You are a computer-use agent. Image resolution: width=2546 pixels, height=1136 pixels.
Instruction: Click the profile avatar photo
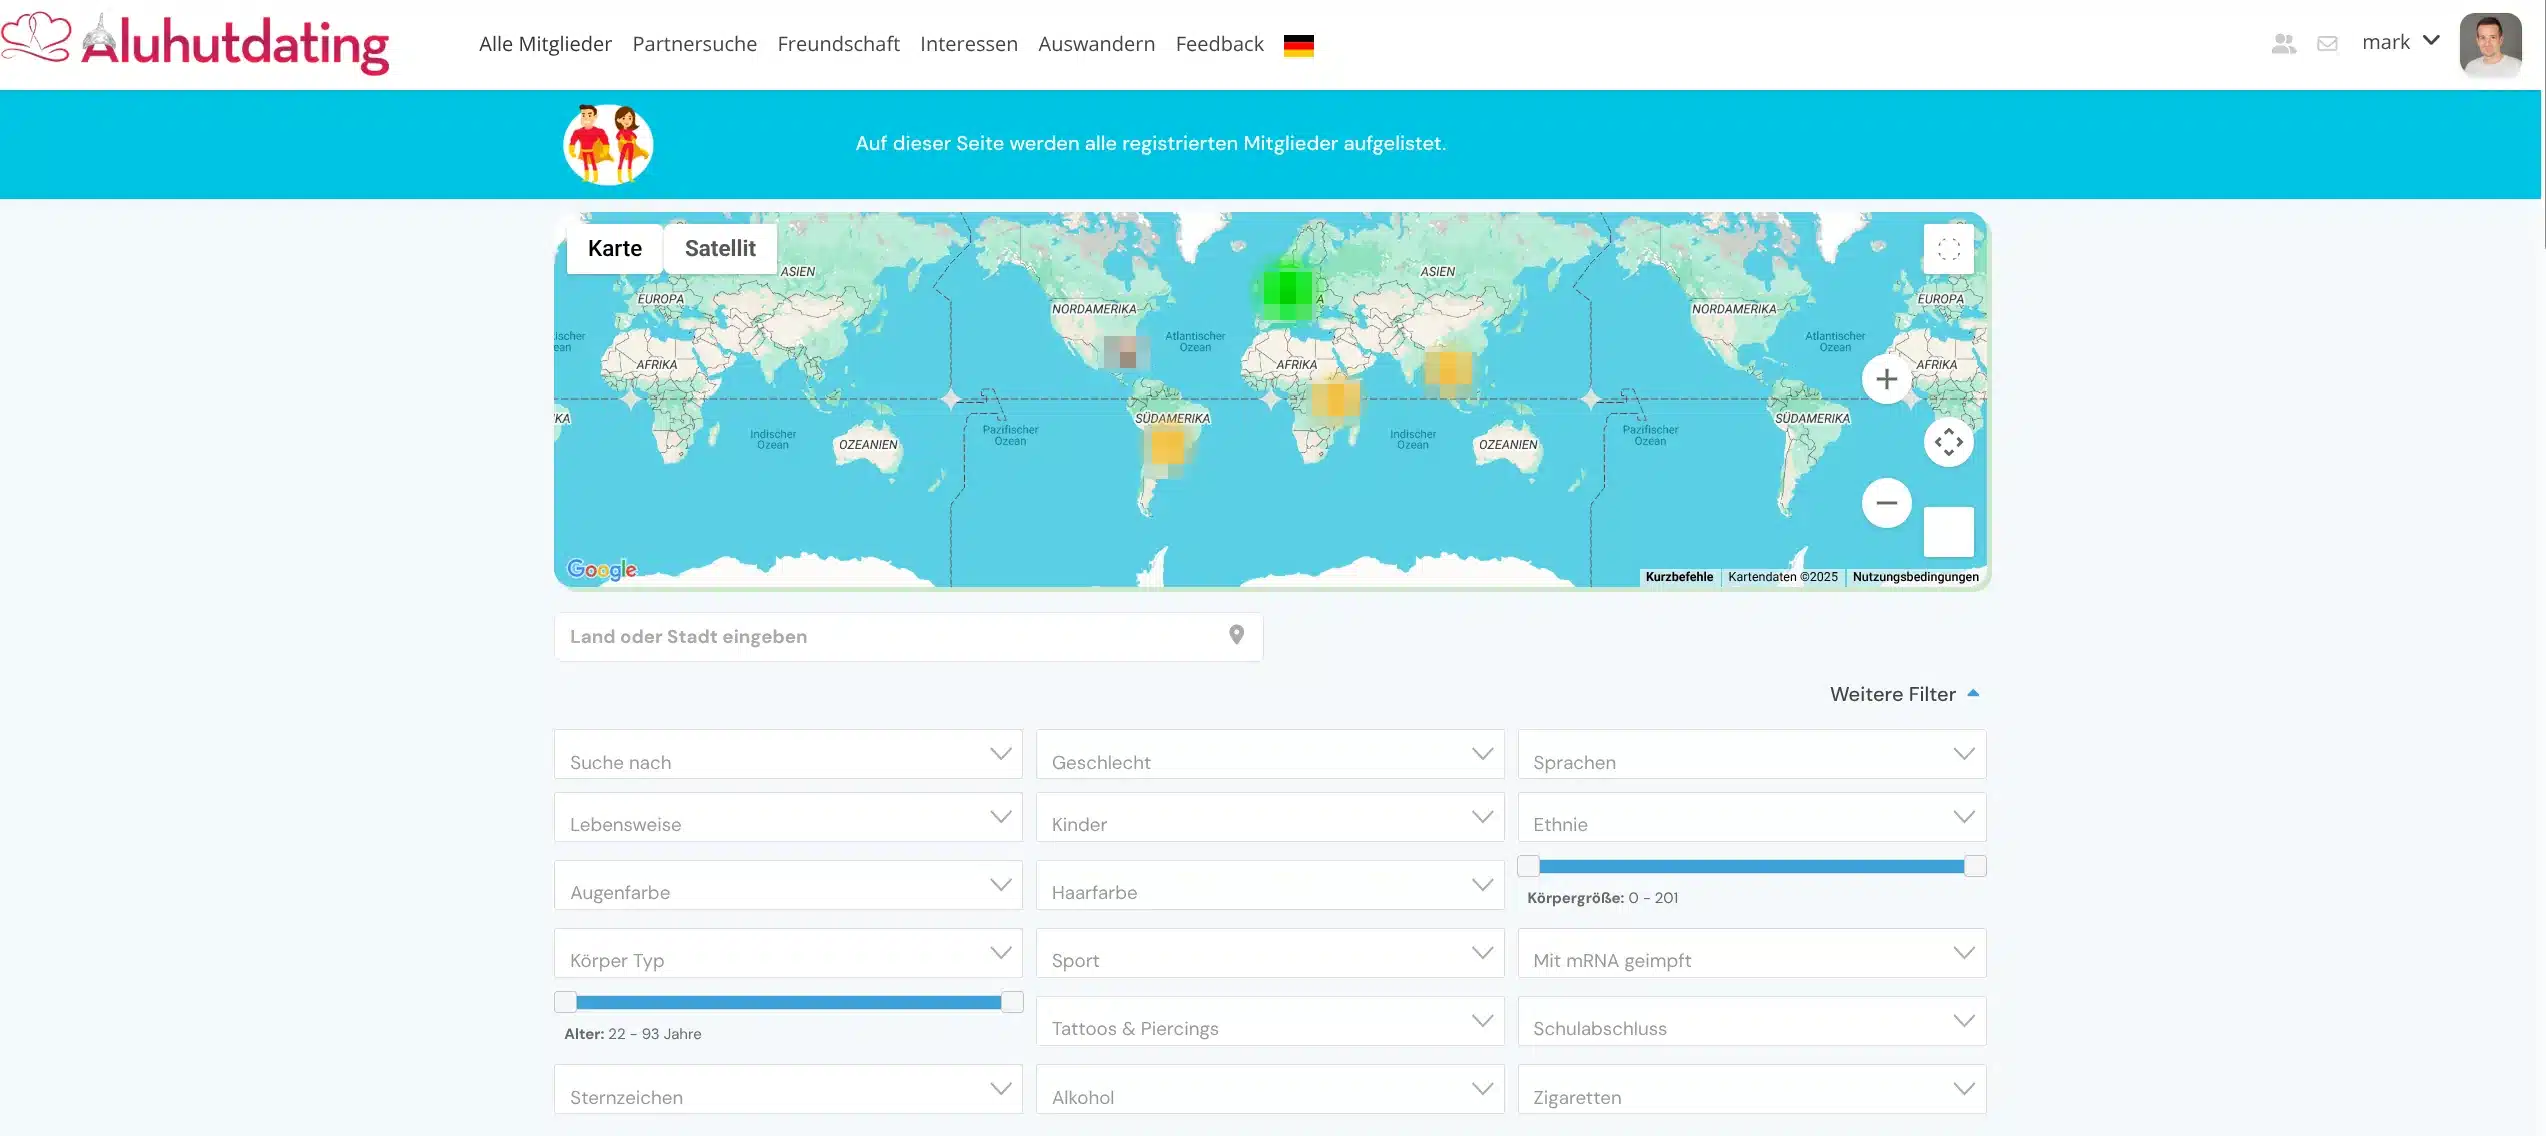tap(2490, 44)
